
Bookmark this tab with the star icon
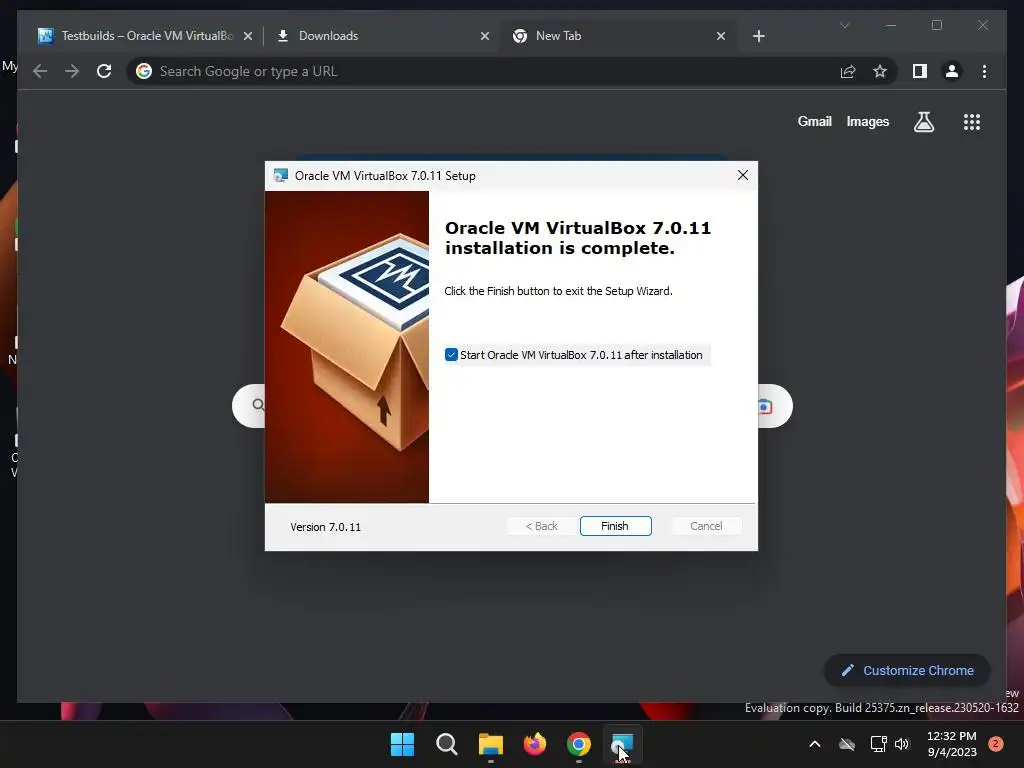coord(880,71)
